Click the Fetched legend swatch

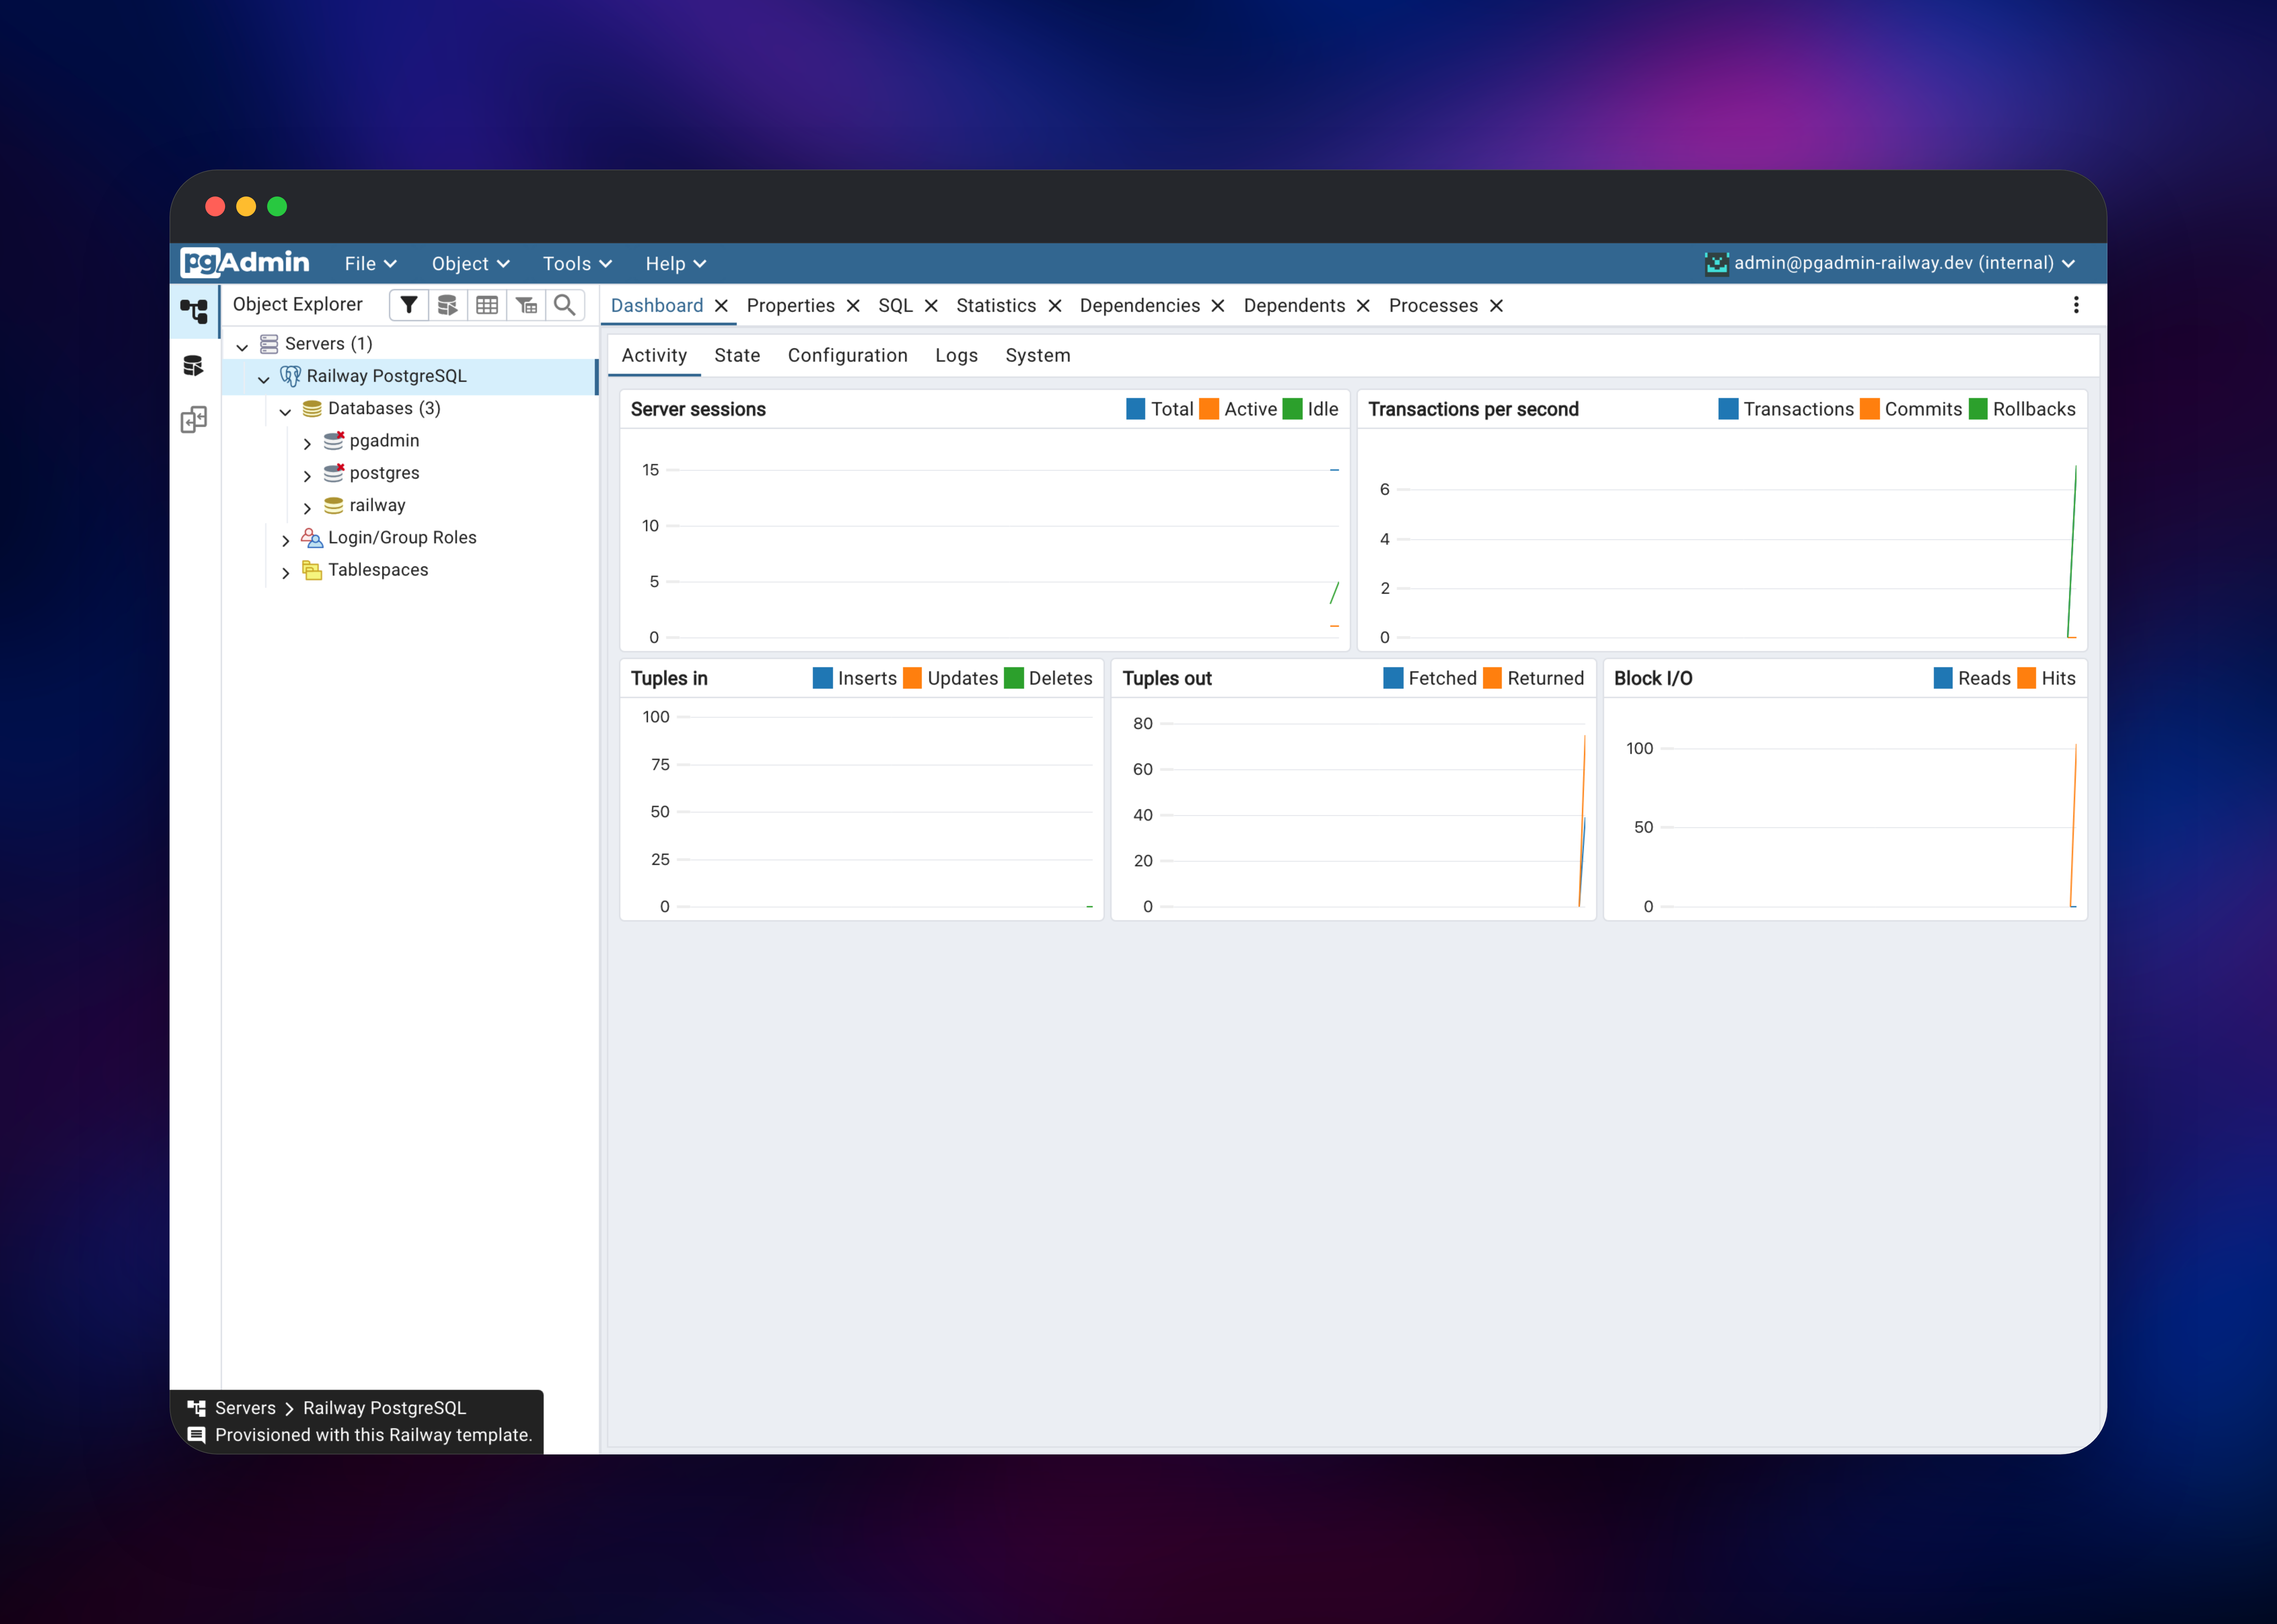pyautogui.click(x=1393, y=678)
